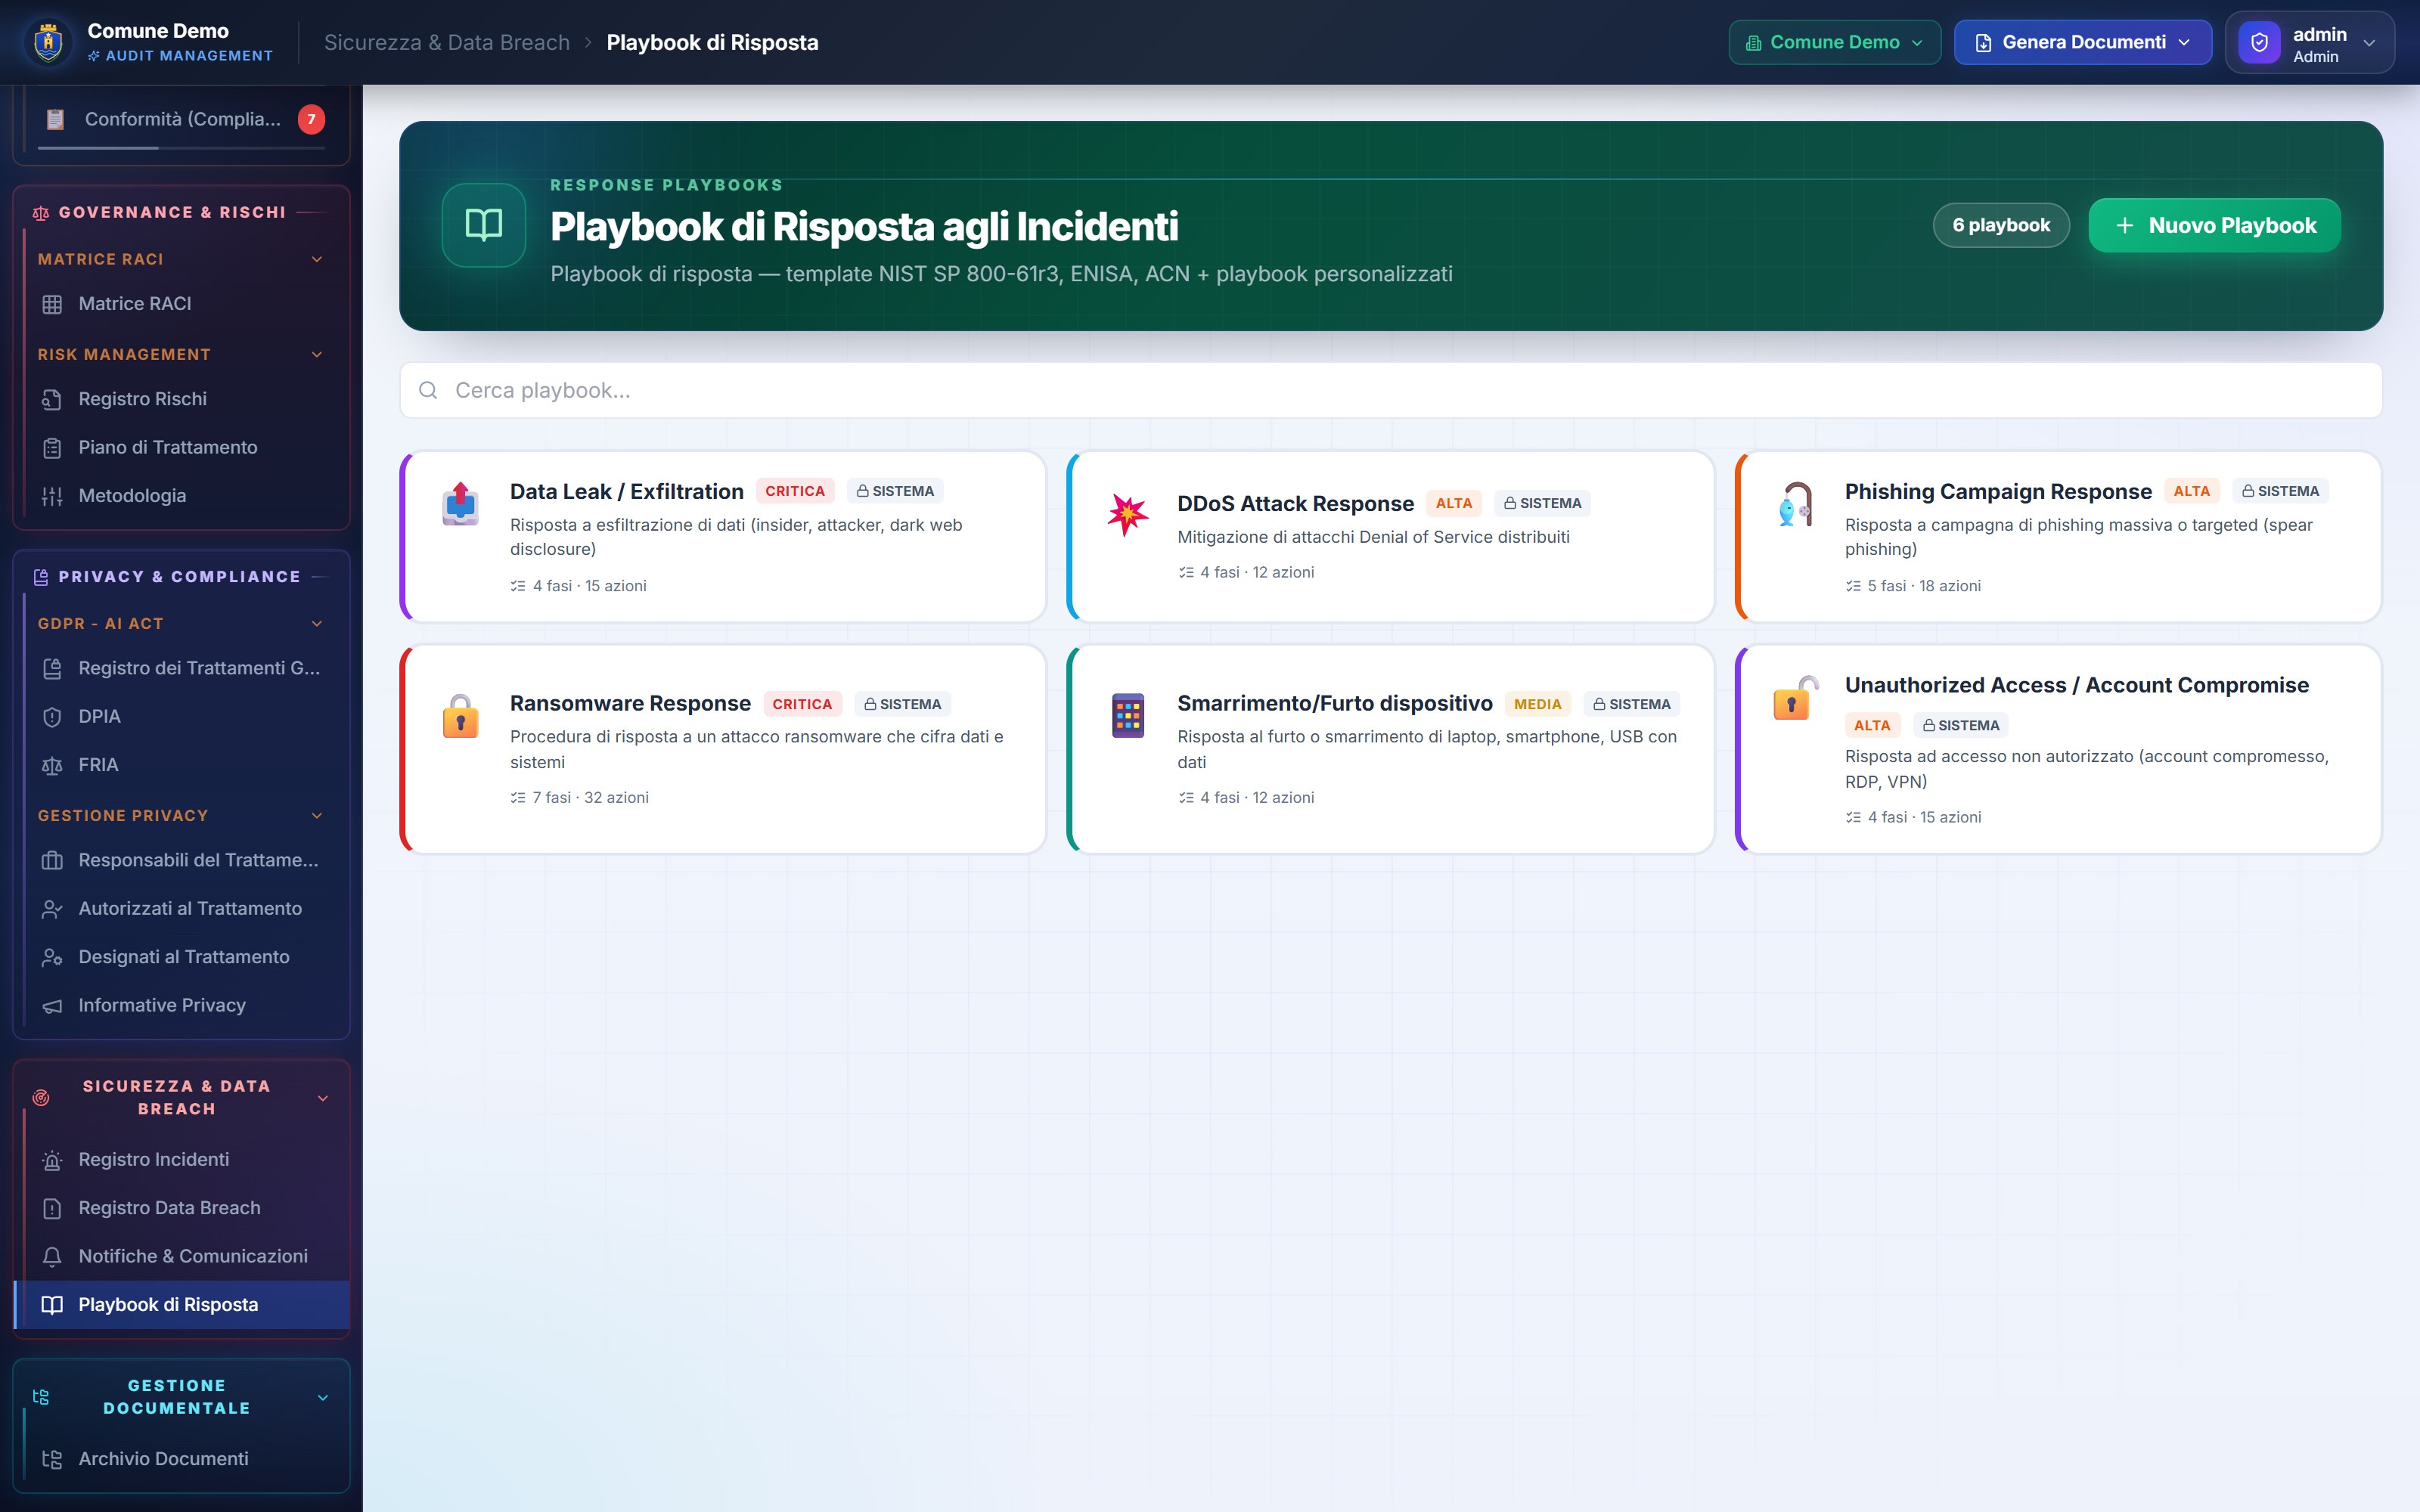The image size is (2420, 1512).
Task: Click the DPIA shield icon
Action: 52,717
